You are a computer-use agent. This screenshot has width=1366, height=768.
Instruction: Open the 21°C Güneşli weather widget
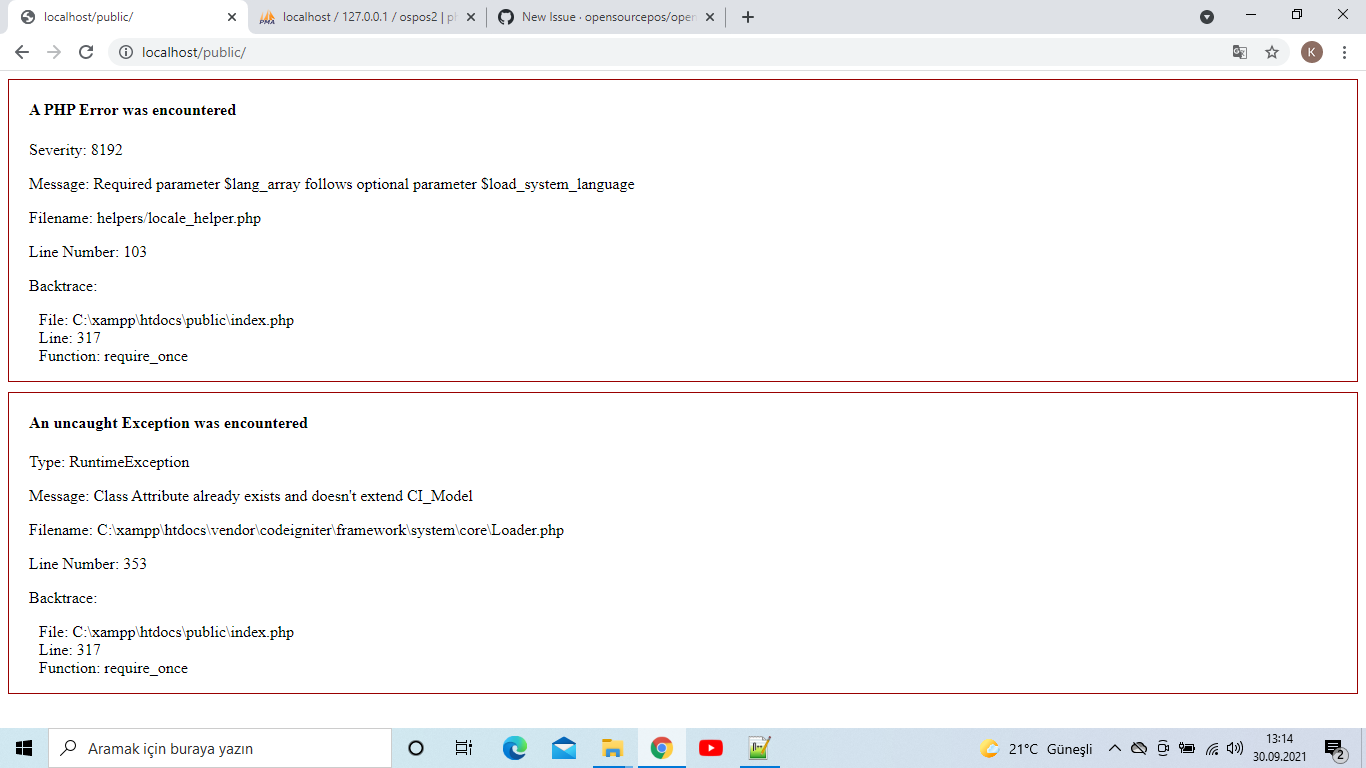point(1040,747)
